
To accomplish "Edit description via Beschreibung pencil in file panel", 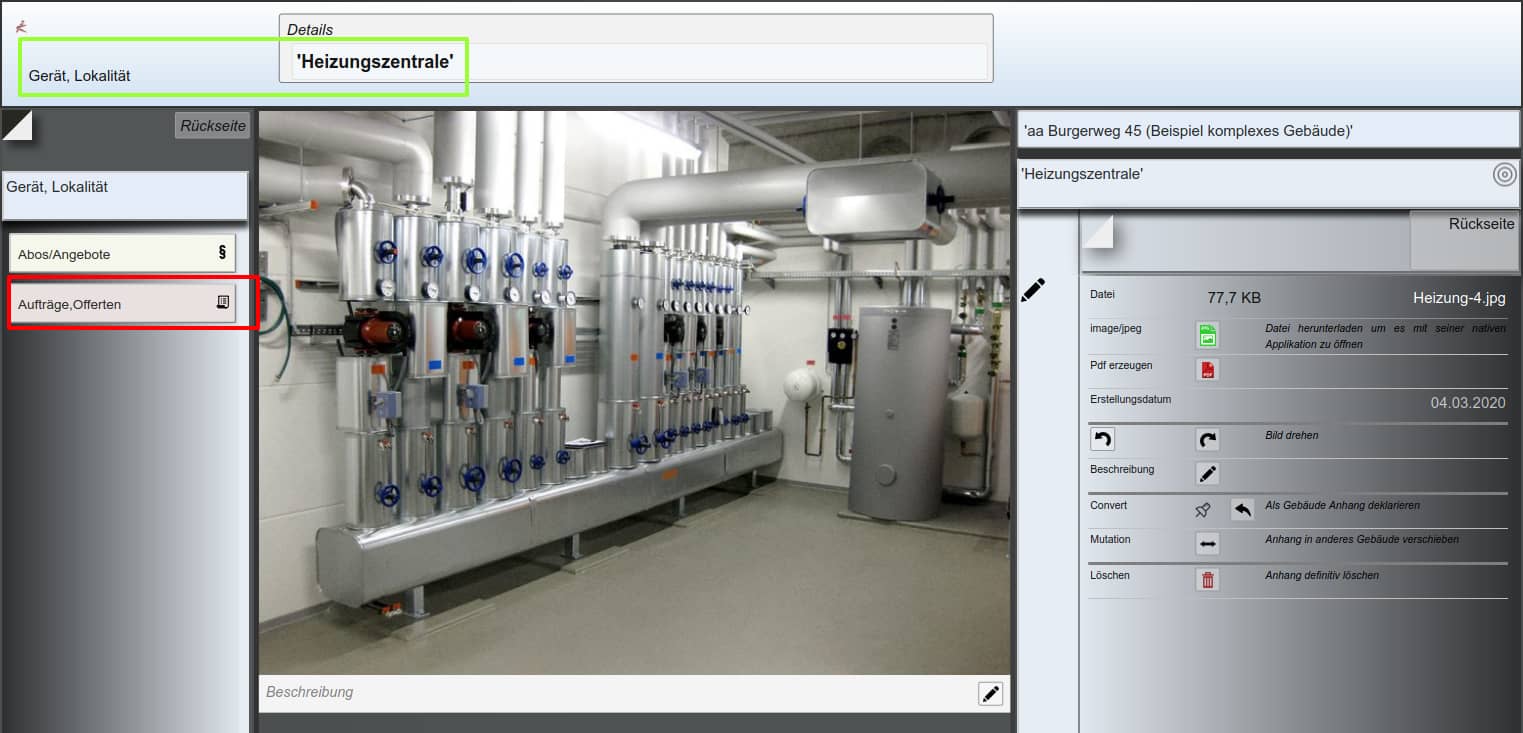I will tap(1208, 474).
